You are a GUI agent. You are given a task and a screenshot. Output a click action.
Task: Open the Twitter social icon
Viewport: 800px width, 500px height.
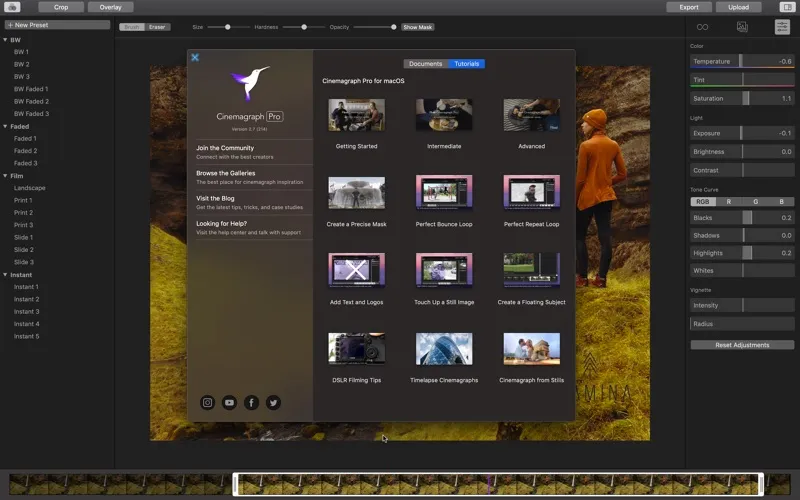(273, 403)
